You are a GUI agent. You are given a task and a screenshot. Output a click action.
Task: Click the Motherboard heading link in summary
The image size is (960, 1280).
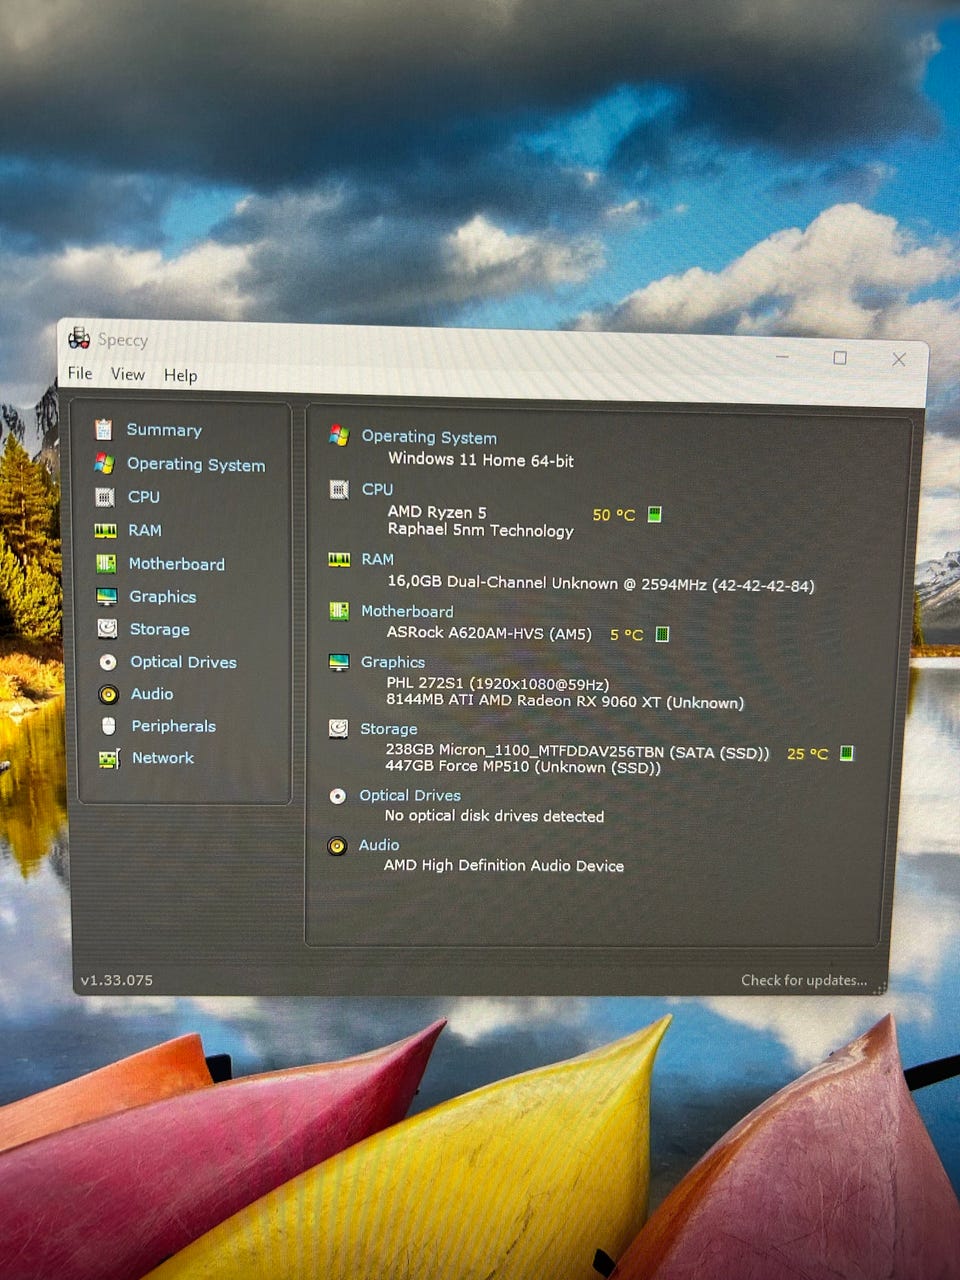(407, 611)
